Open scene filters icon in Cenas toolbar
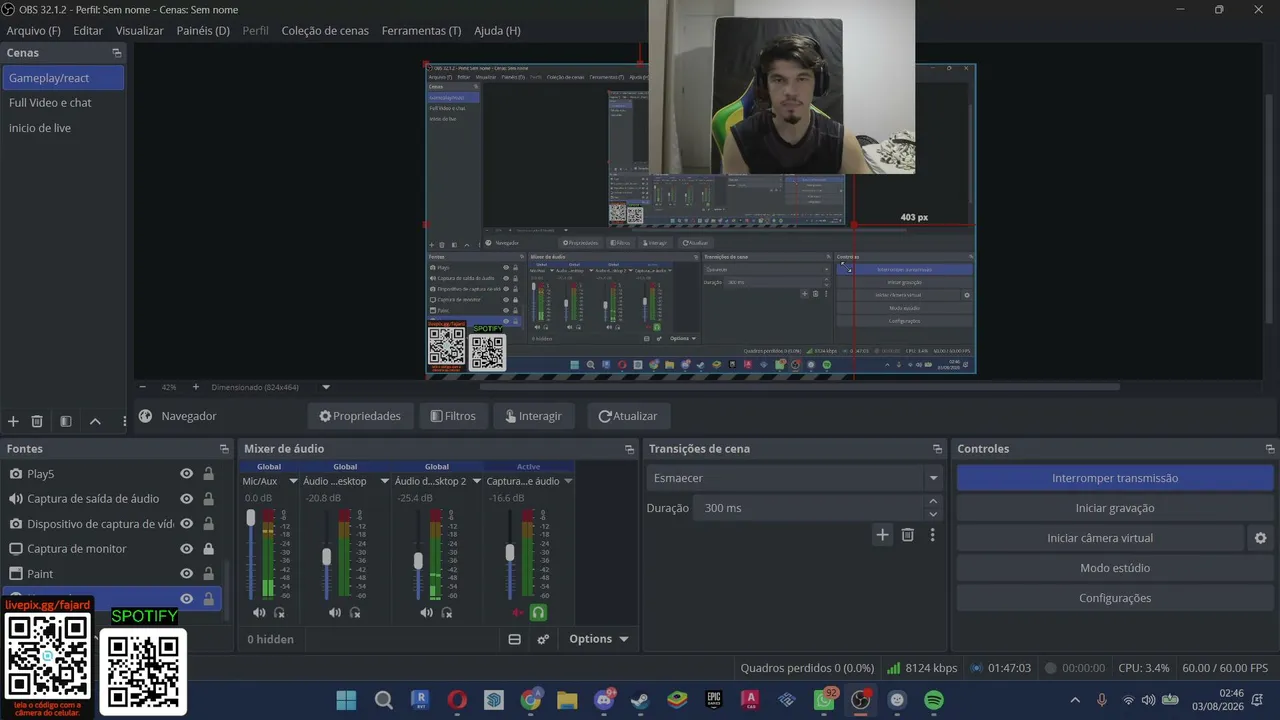 [x=66, y=422]
